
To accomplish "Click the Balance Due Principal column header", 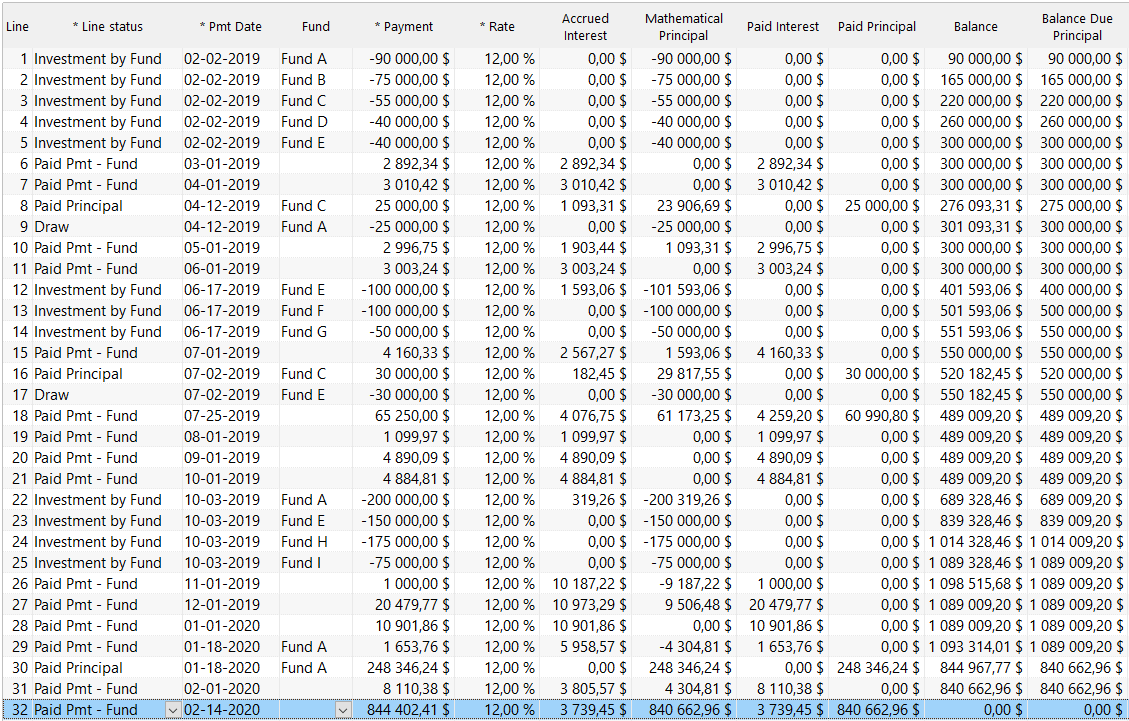I will coord(1077,27).
